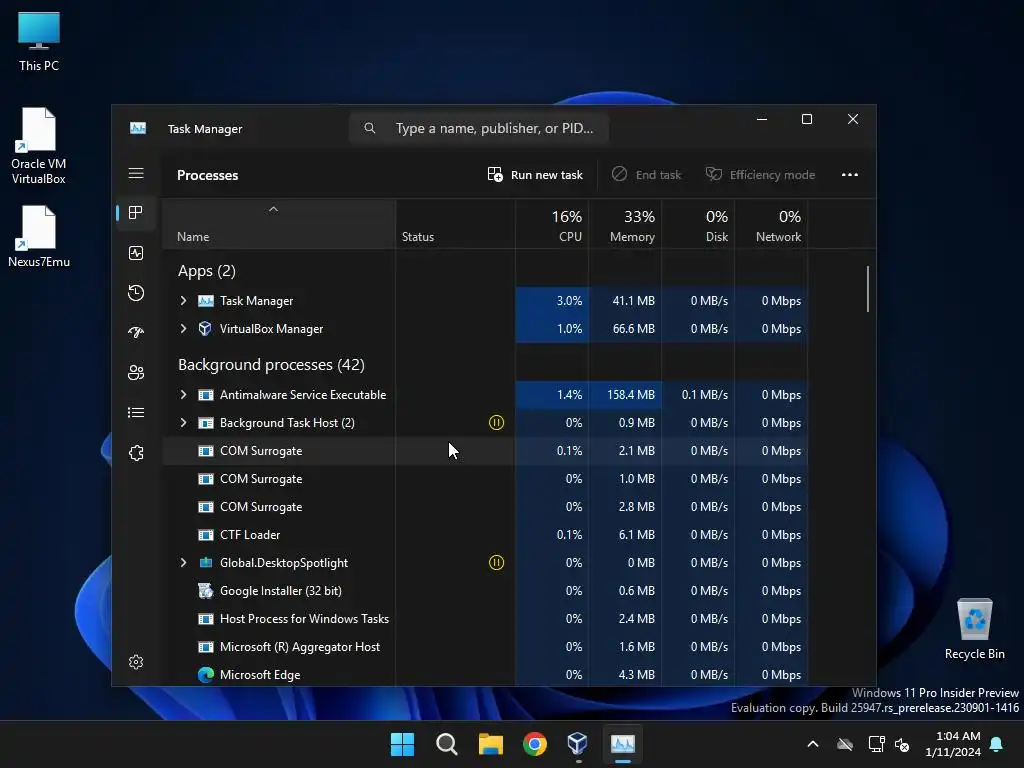Image resolution: width=1024 pixels, height=768 pixels.
Task: Click Run new task button
Action: [x=536, y=174]
